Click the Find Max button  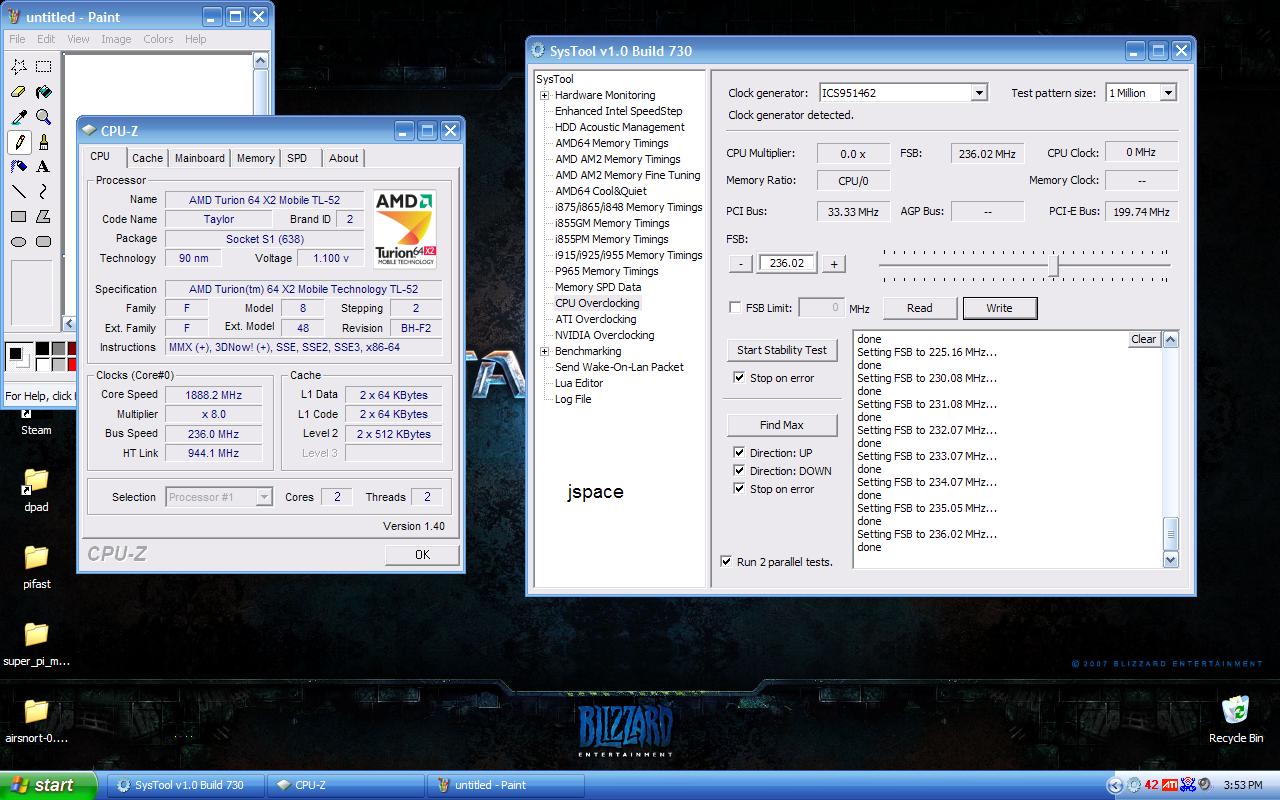coord(782,425)
